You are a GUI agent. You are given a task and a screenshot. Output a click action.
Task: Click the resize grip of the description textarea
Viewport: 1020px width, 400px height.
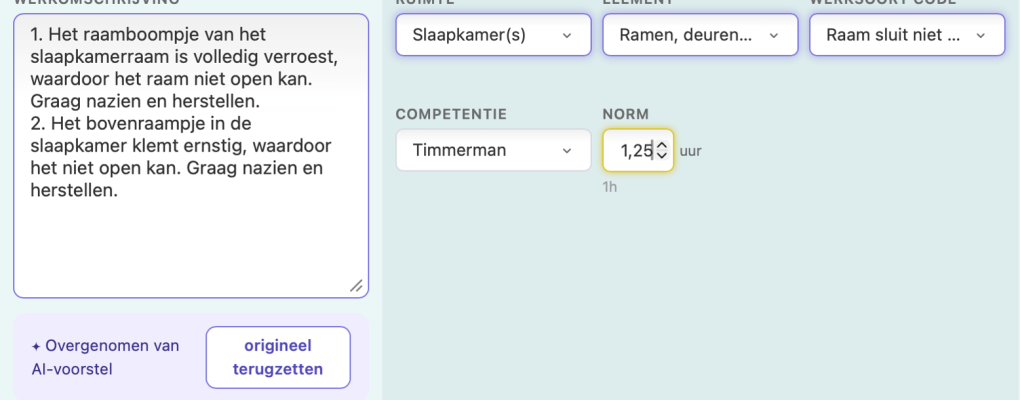coord(356,286)
